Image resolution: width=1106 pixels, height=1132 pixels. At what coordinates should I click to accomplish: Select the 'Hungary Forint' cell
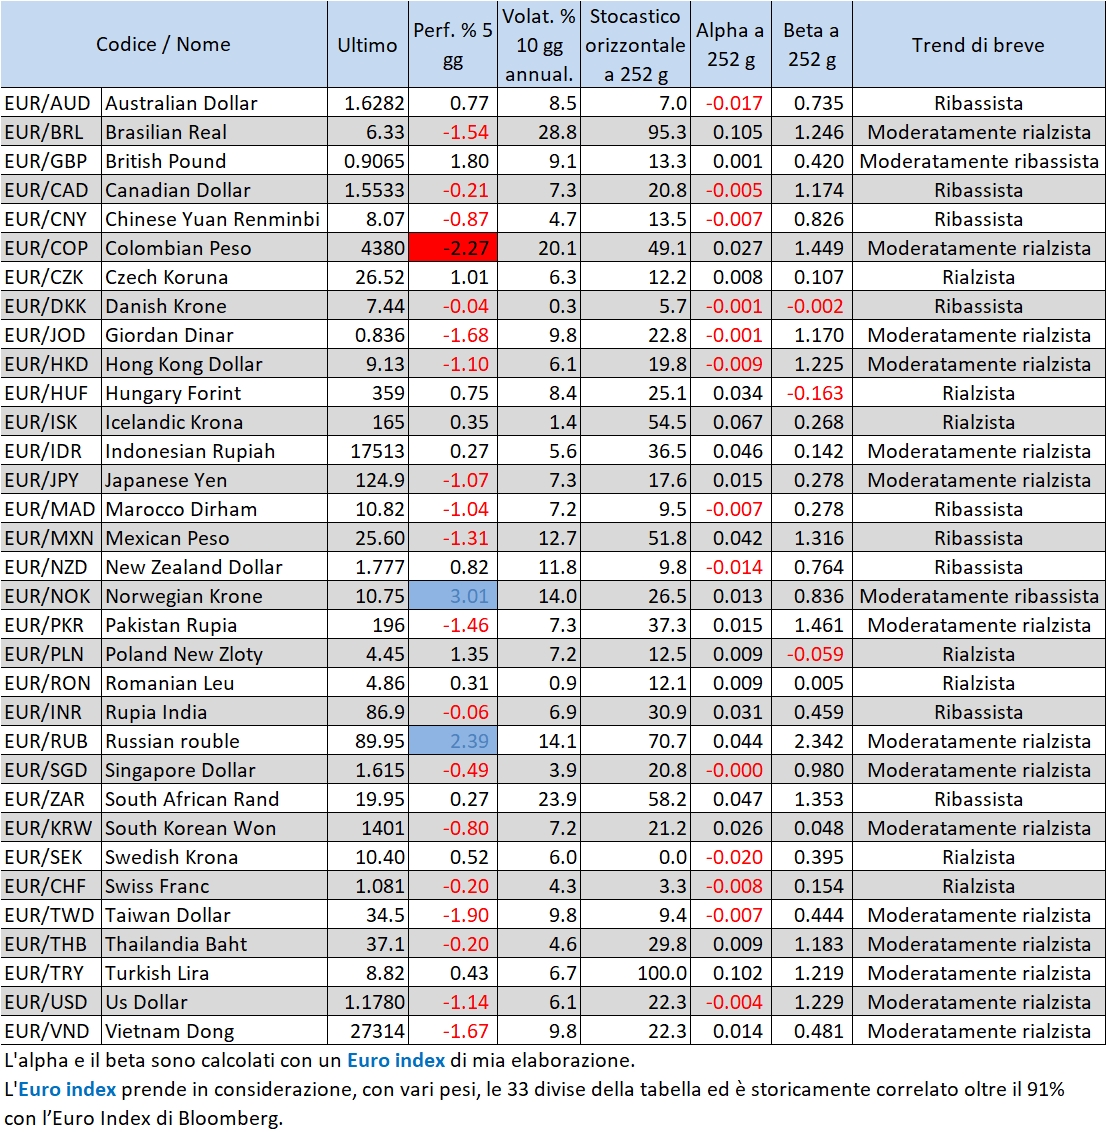[214, 393]
